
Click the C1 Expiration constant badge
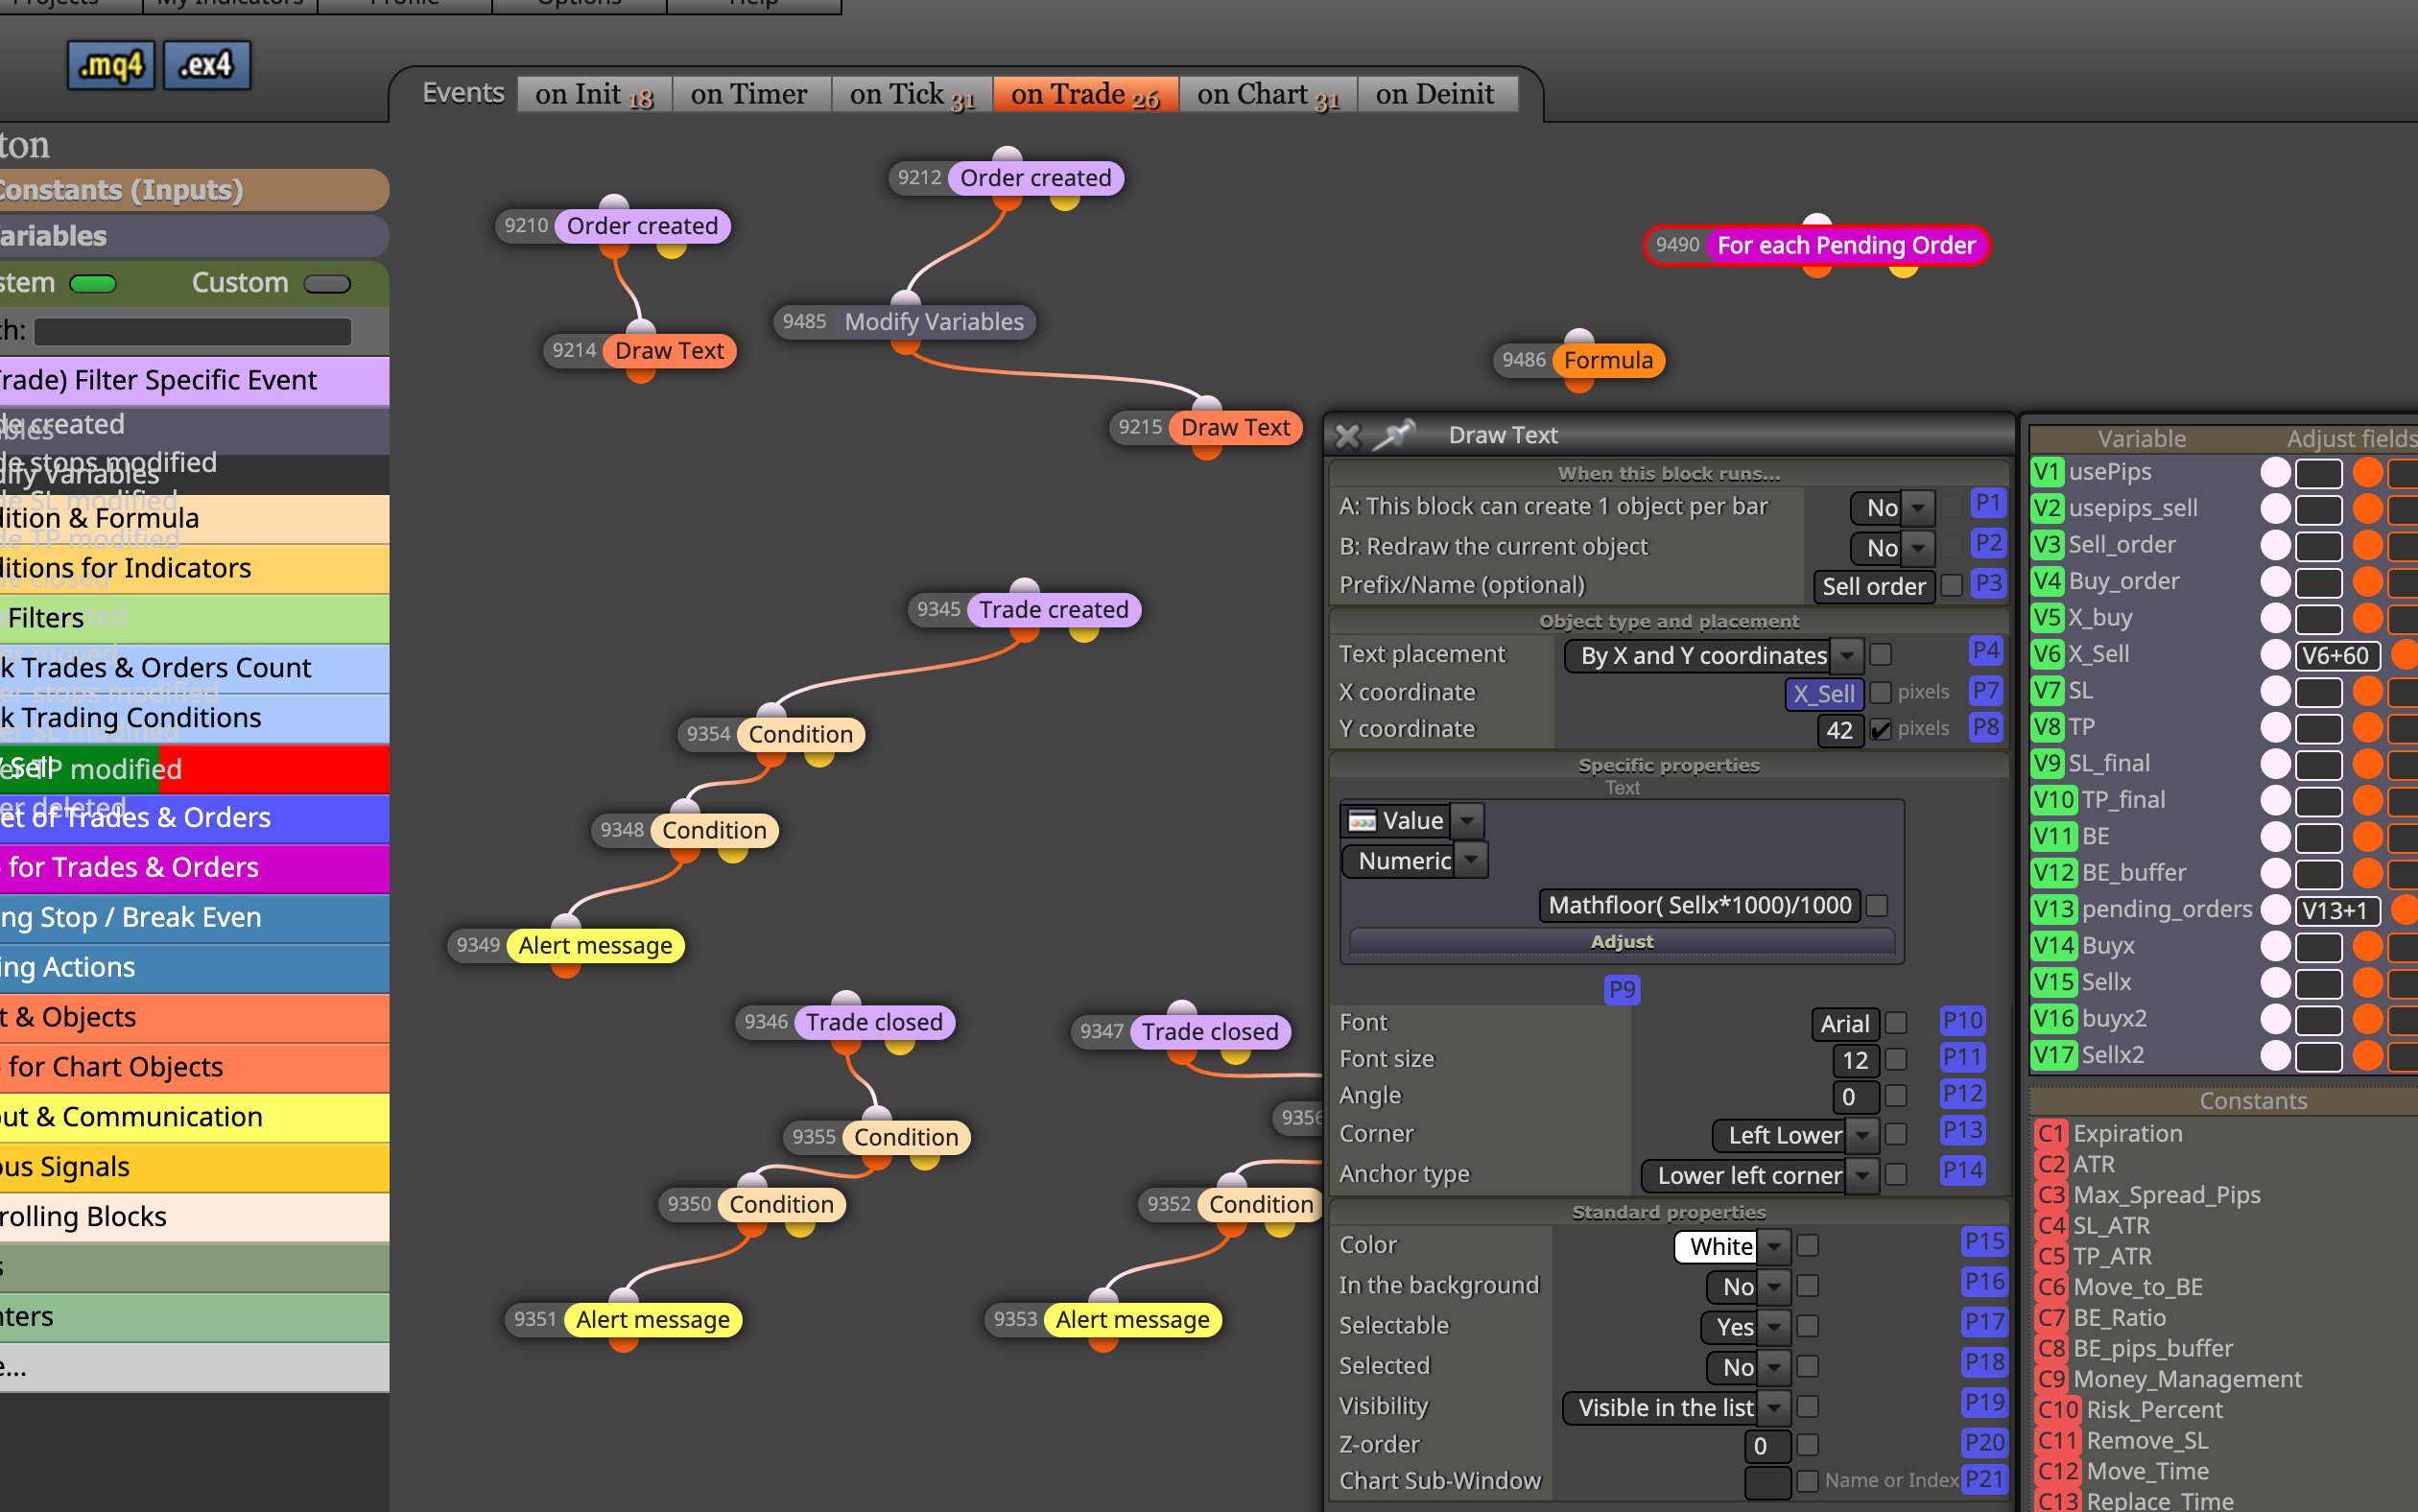pos(2051,1133)
